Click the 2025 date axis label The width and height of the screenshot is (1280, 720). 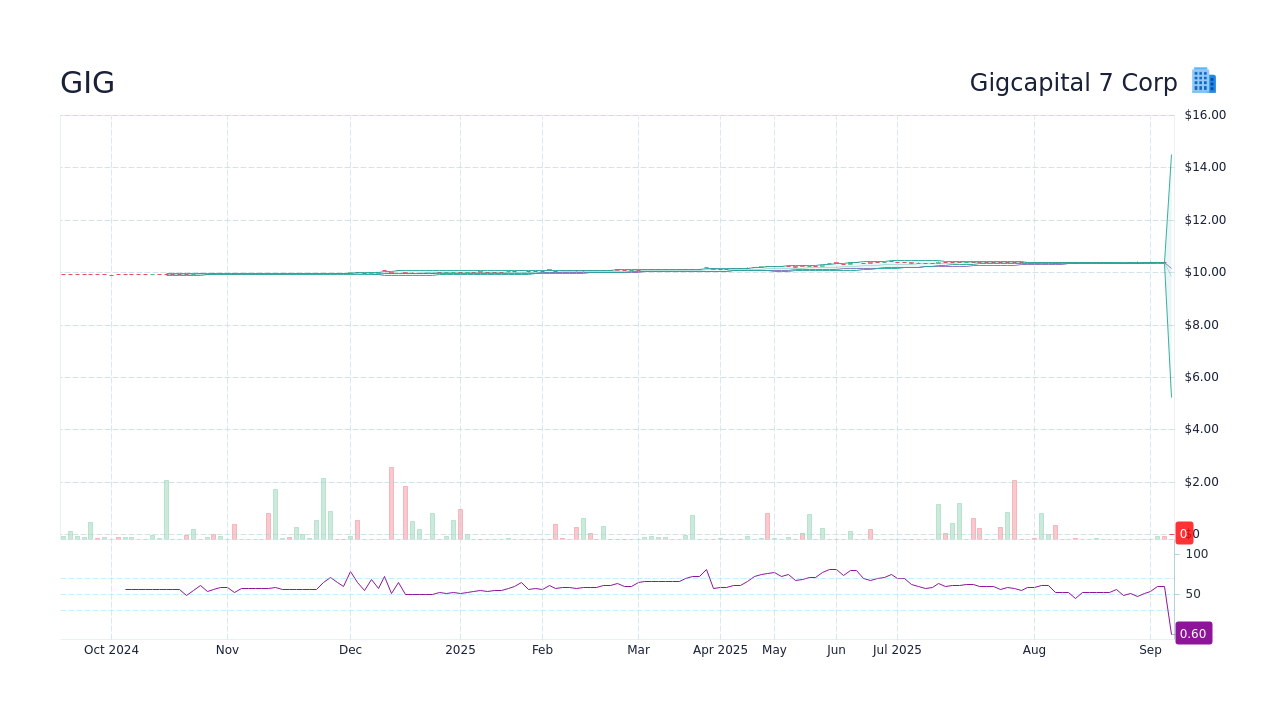pyautogui.click(x=460, y=650)
